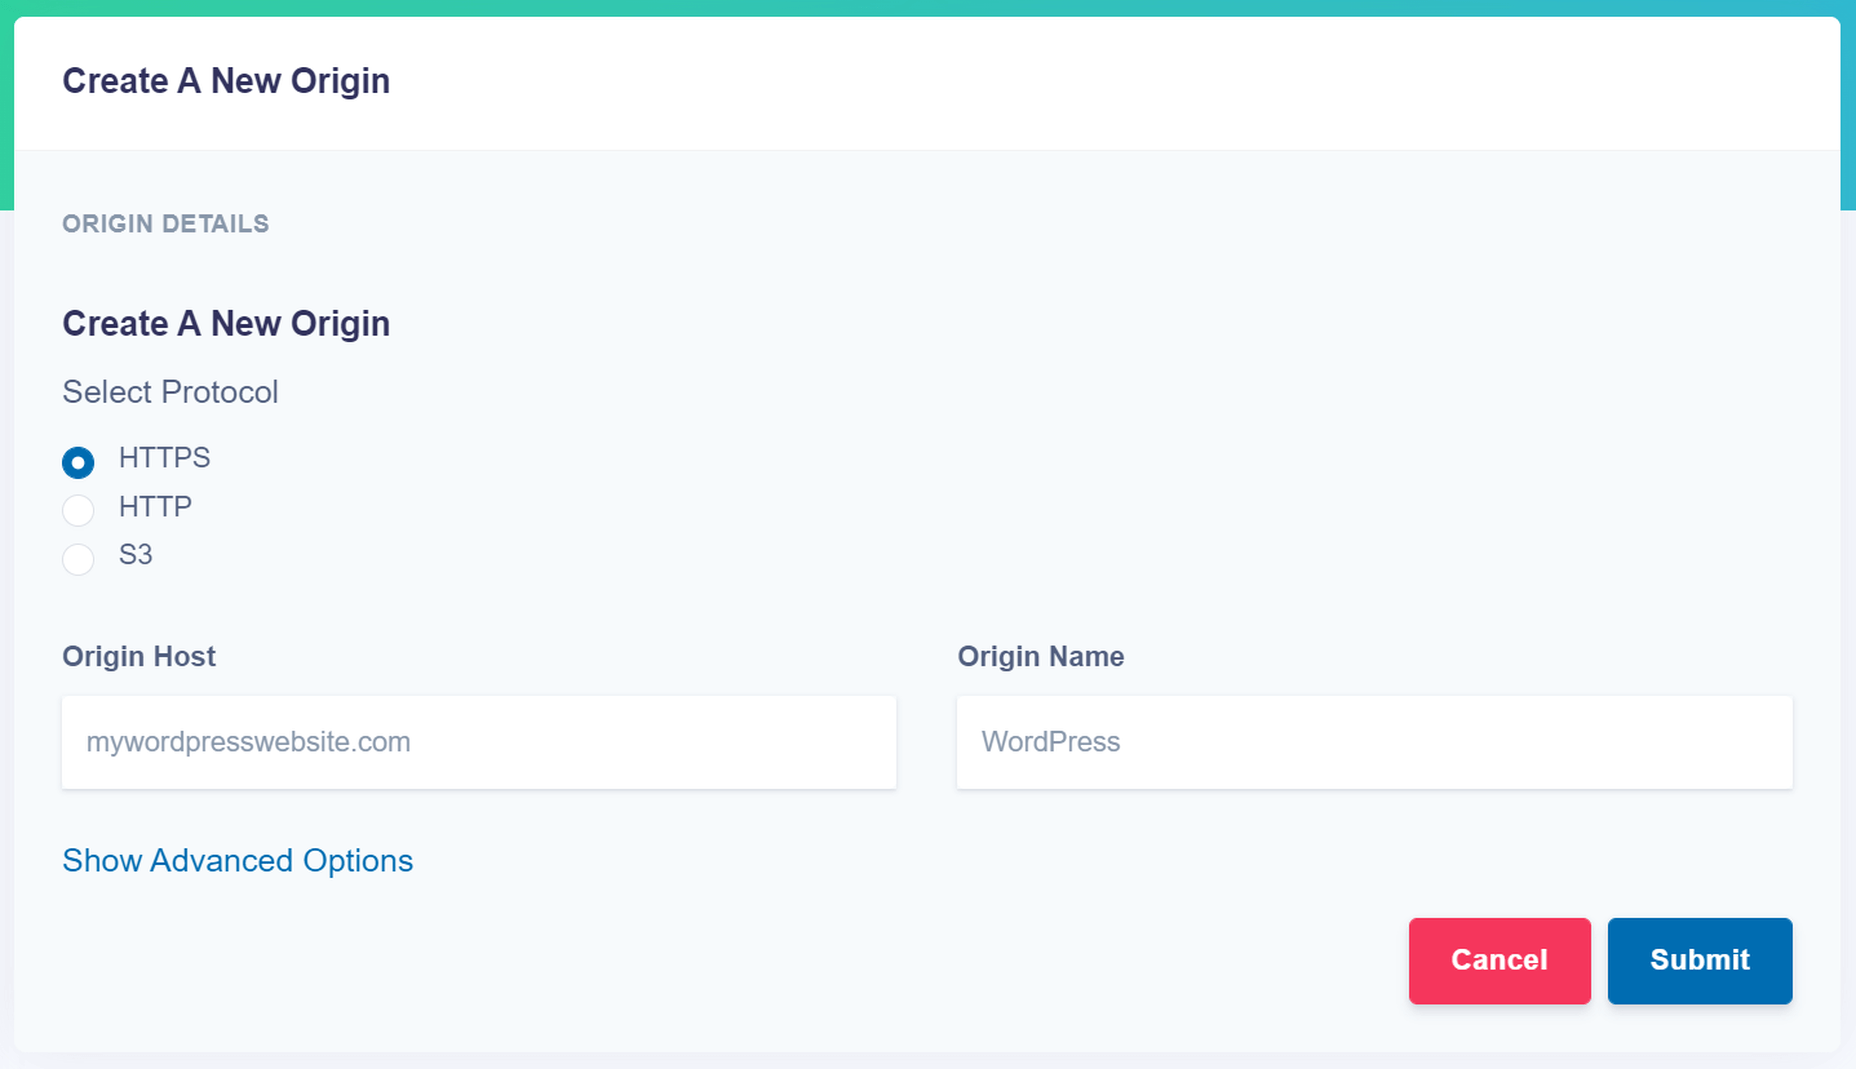The image size is (1856, 1069).
Task: Click the HTTP label text
Action: 155,507
